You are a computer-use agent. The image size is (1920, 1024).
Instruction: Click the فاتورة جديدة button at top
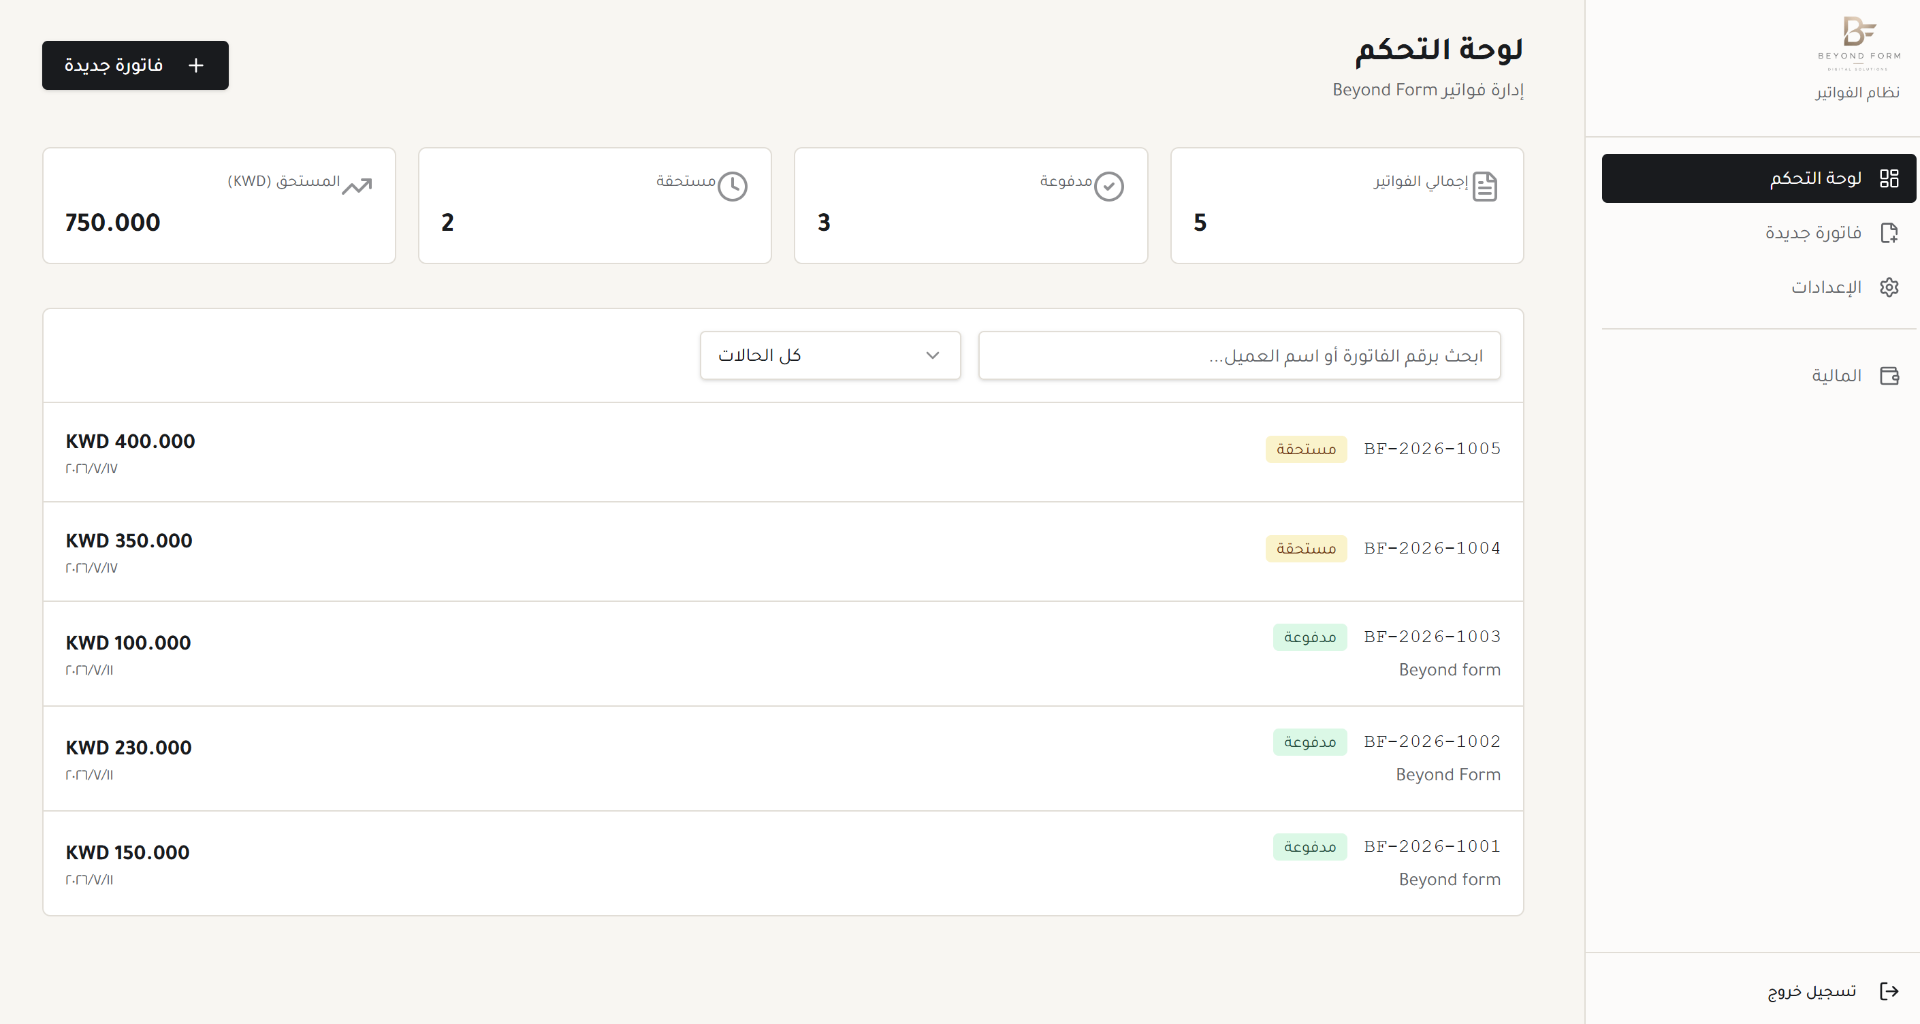coord(135,65)
